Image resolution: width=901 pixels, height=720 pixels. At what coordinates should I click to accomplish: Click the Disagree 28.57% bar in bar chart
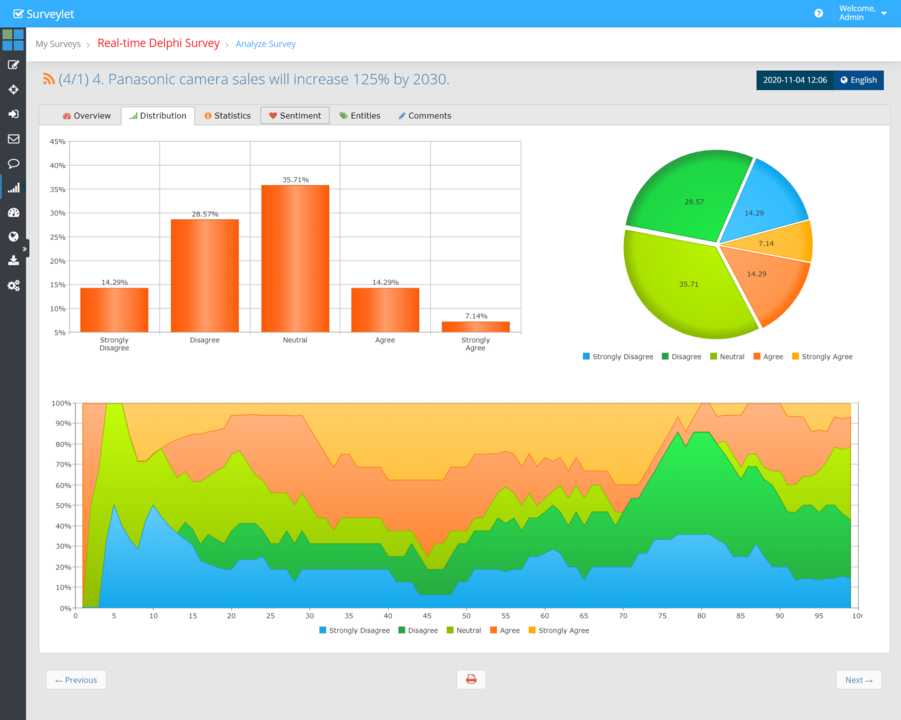[205, 276]
